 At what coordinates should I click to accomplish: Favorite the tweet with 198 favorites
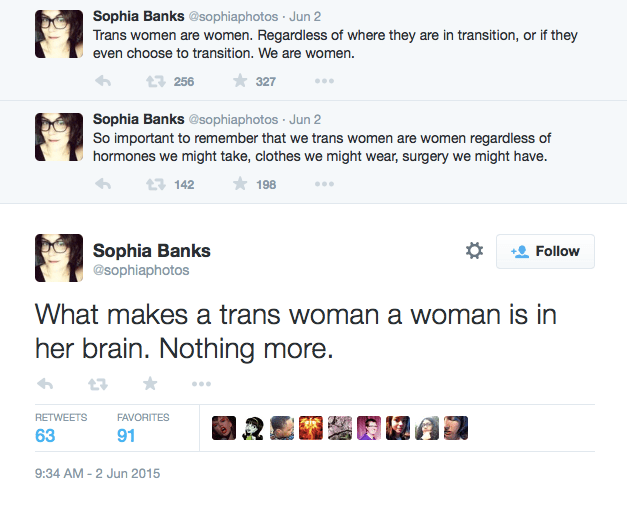point(240,184)
